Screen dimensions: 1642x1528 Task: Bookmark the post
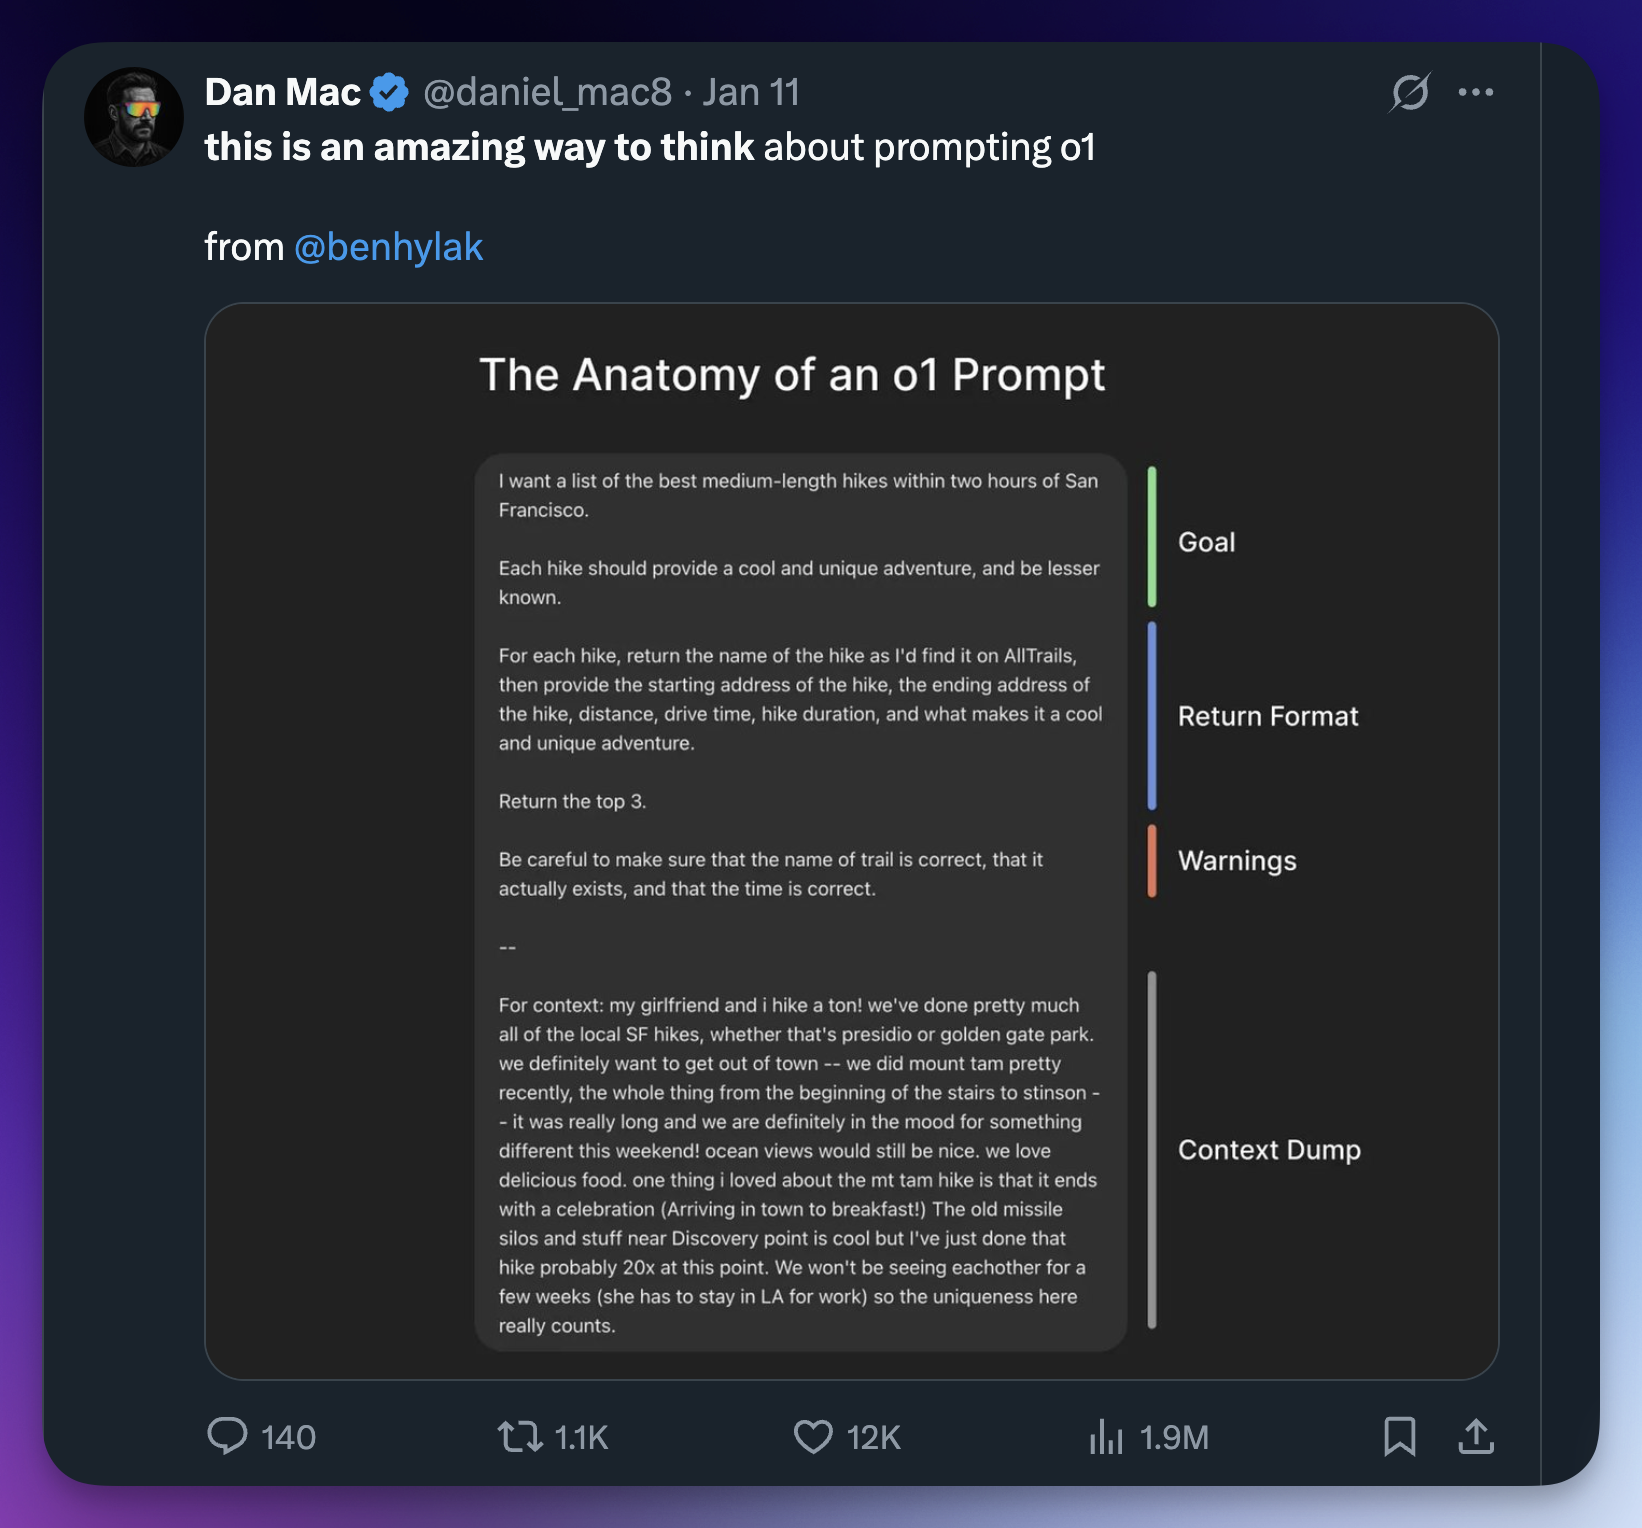tap(1399, 1437)
